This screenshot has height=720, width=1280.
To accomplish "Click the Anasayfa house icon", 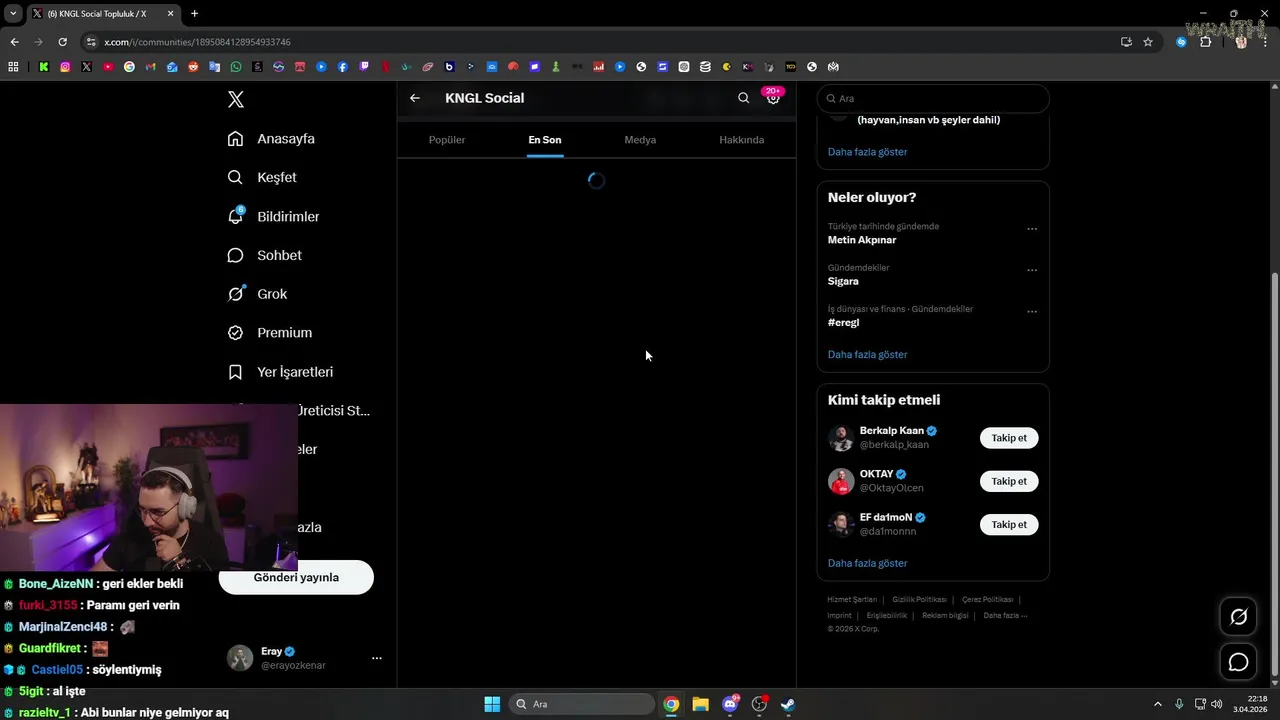I will coord(235,139).
